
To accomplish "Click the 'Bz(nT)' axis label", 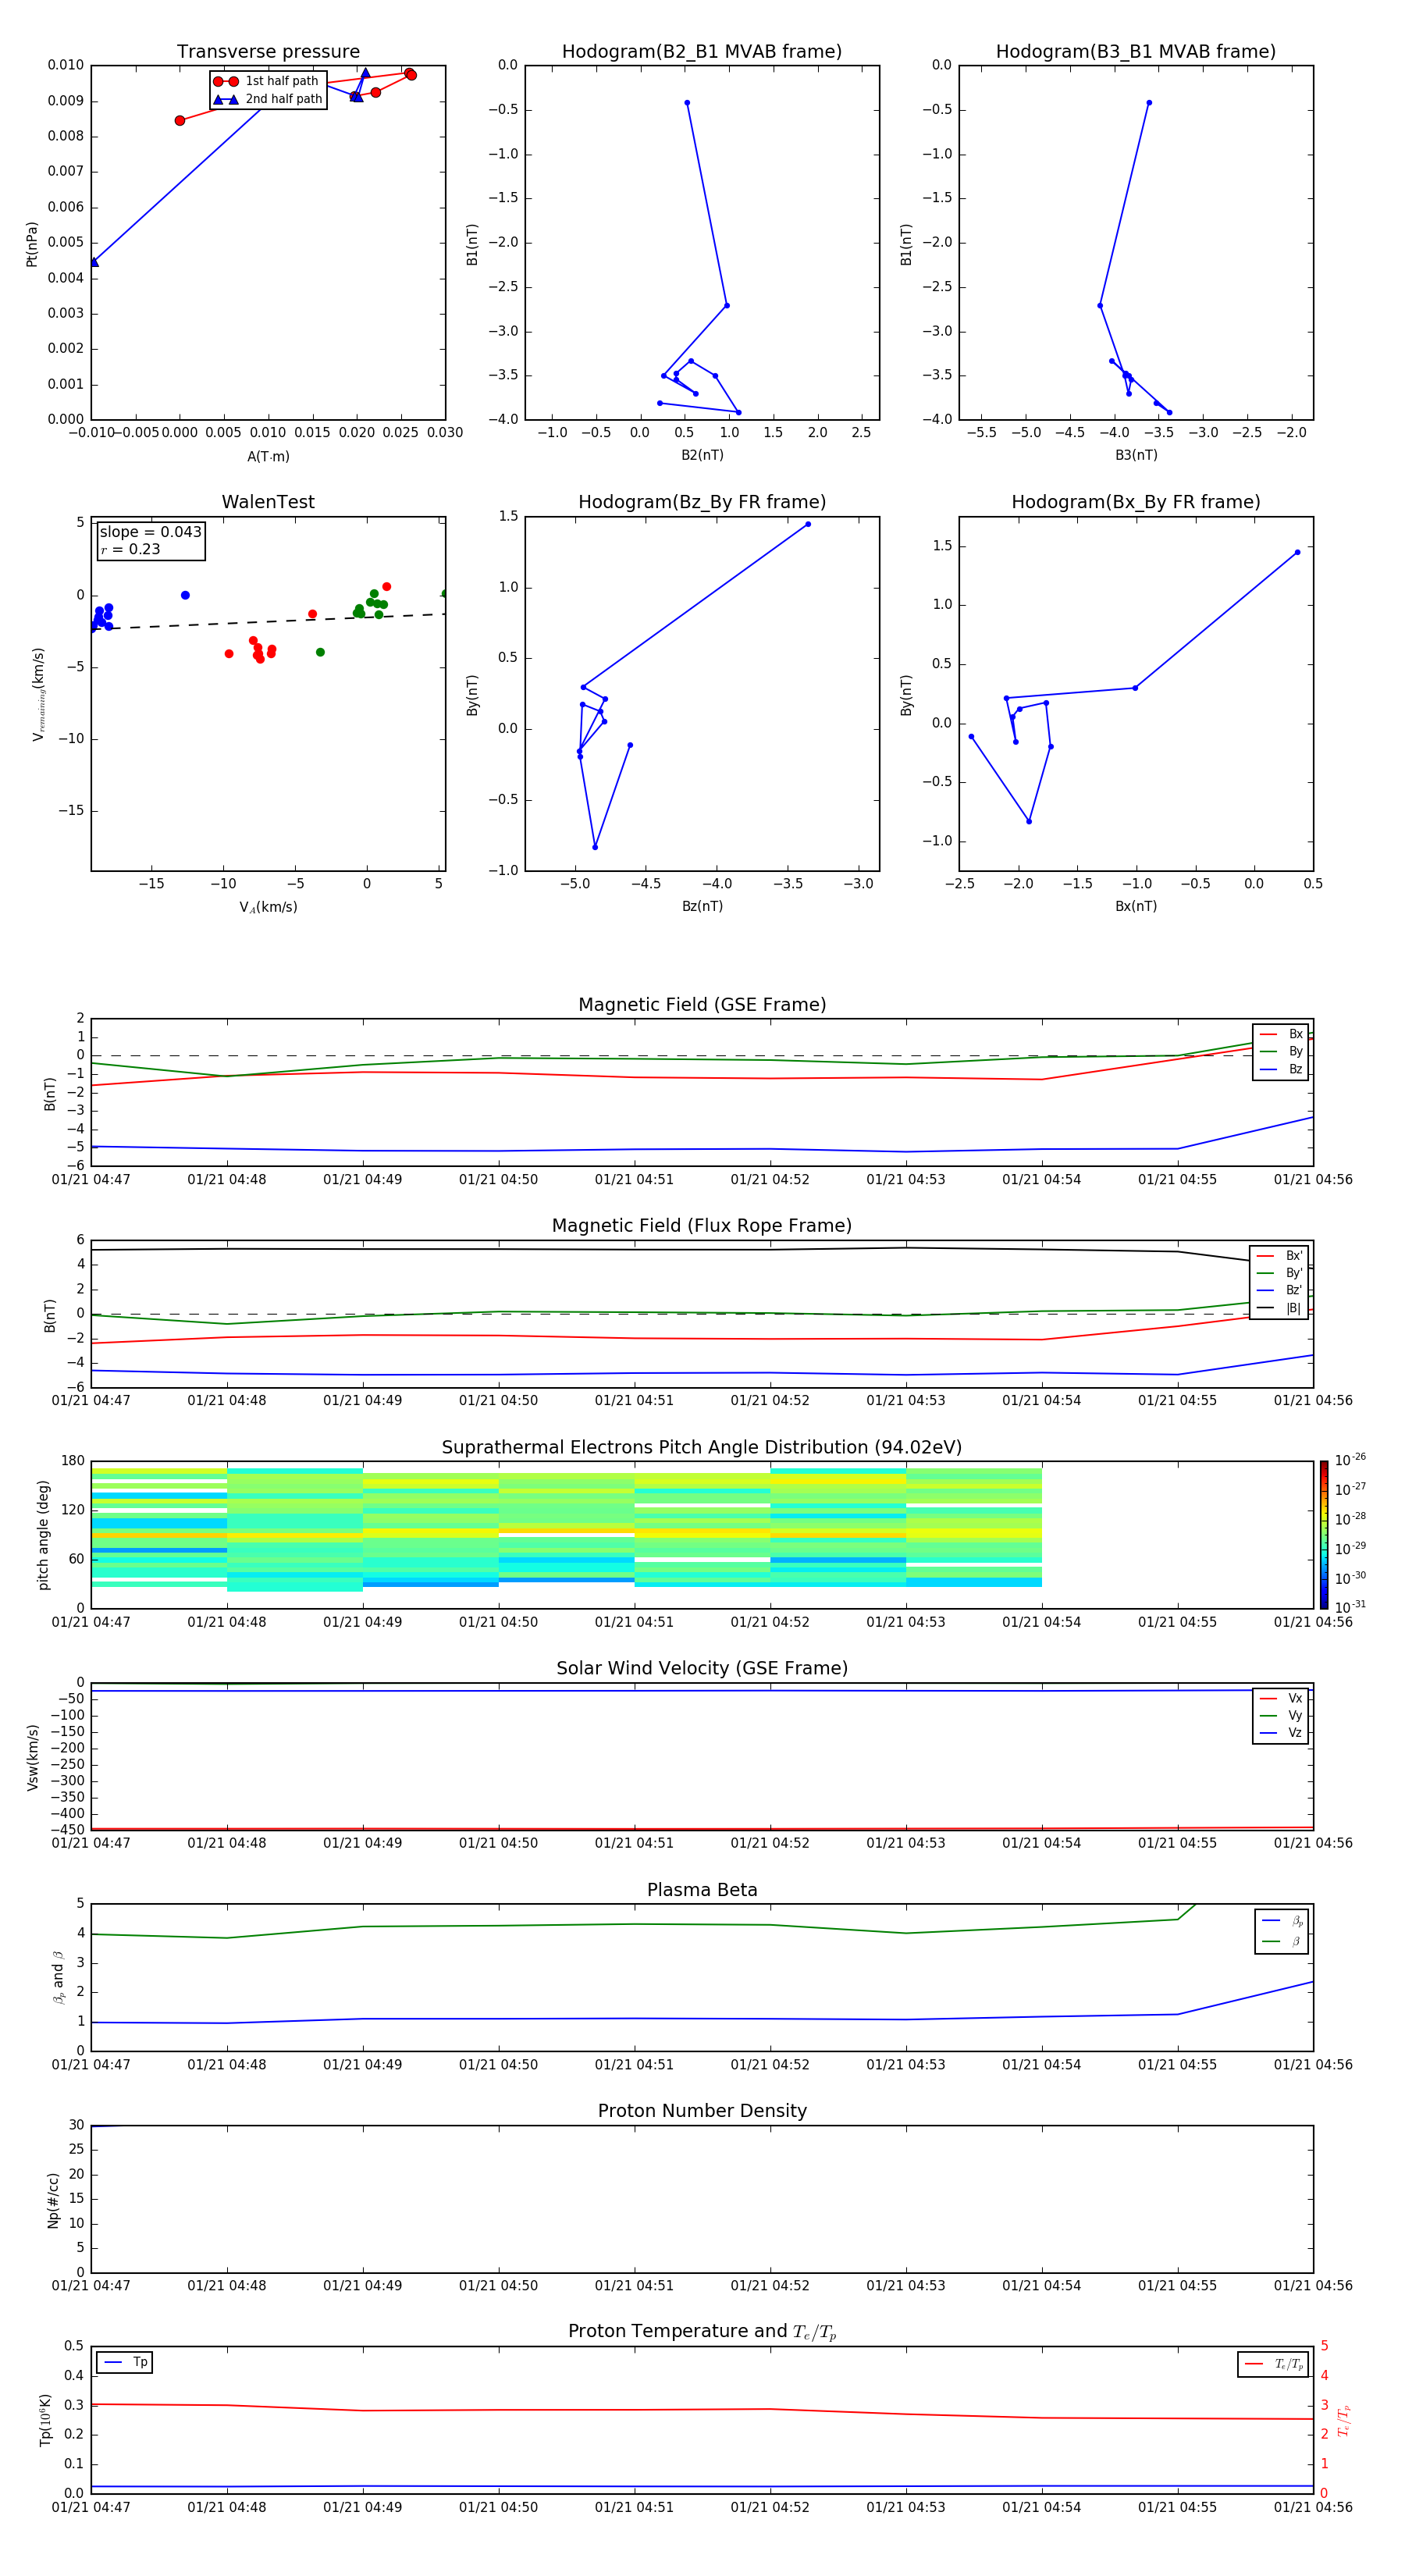I will click(702, 906).
